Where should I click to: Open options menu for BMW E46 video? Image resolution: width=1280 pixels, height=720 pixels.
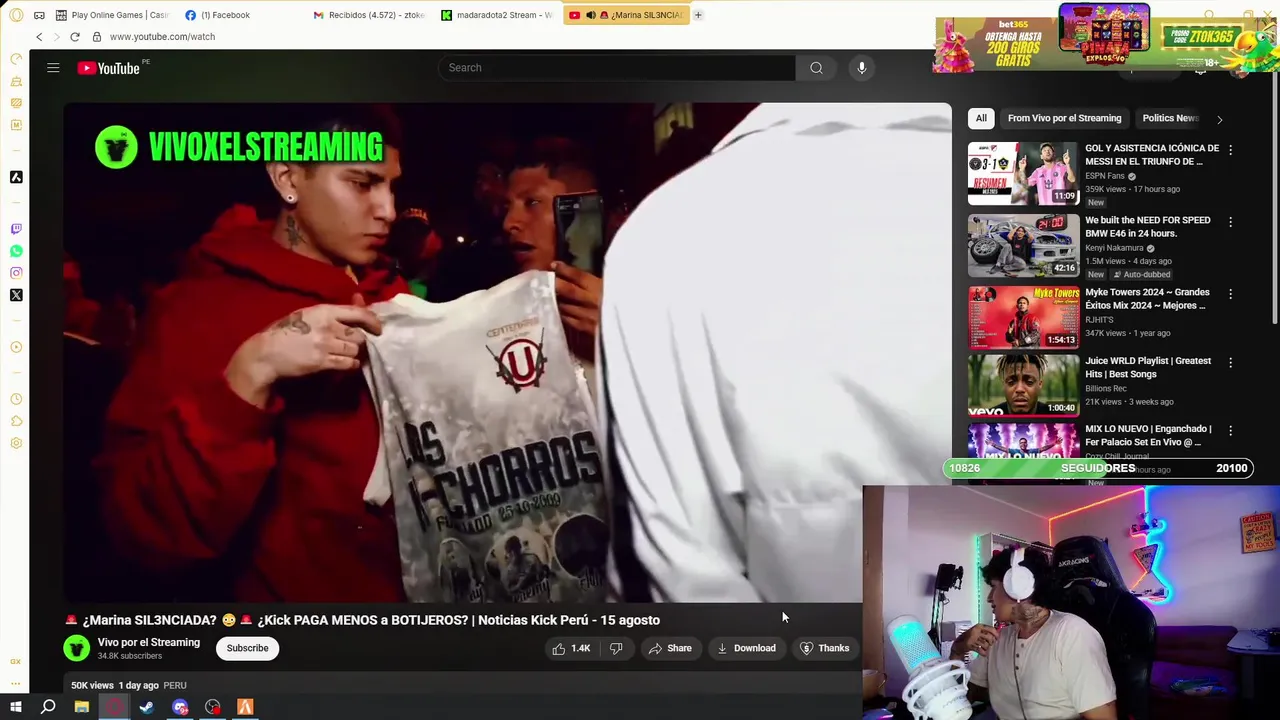(1231, 222)
